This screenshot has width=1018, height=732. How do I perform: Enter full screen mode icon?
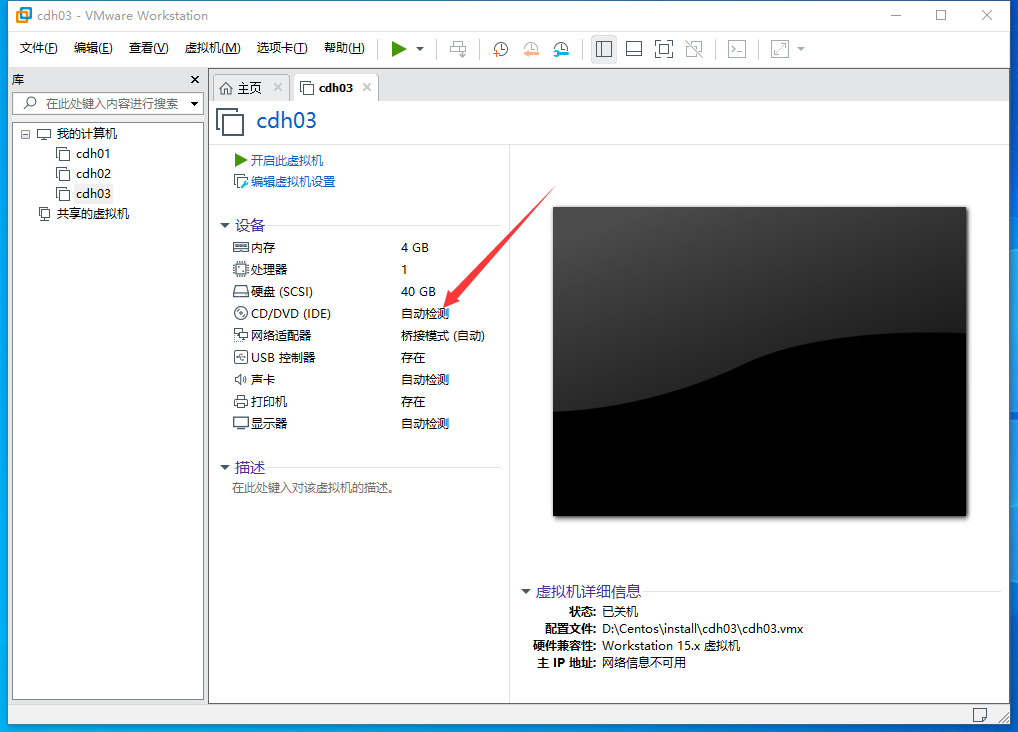coord(664,49)
